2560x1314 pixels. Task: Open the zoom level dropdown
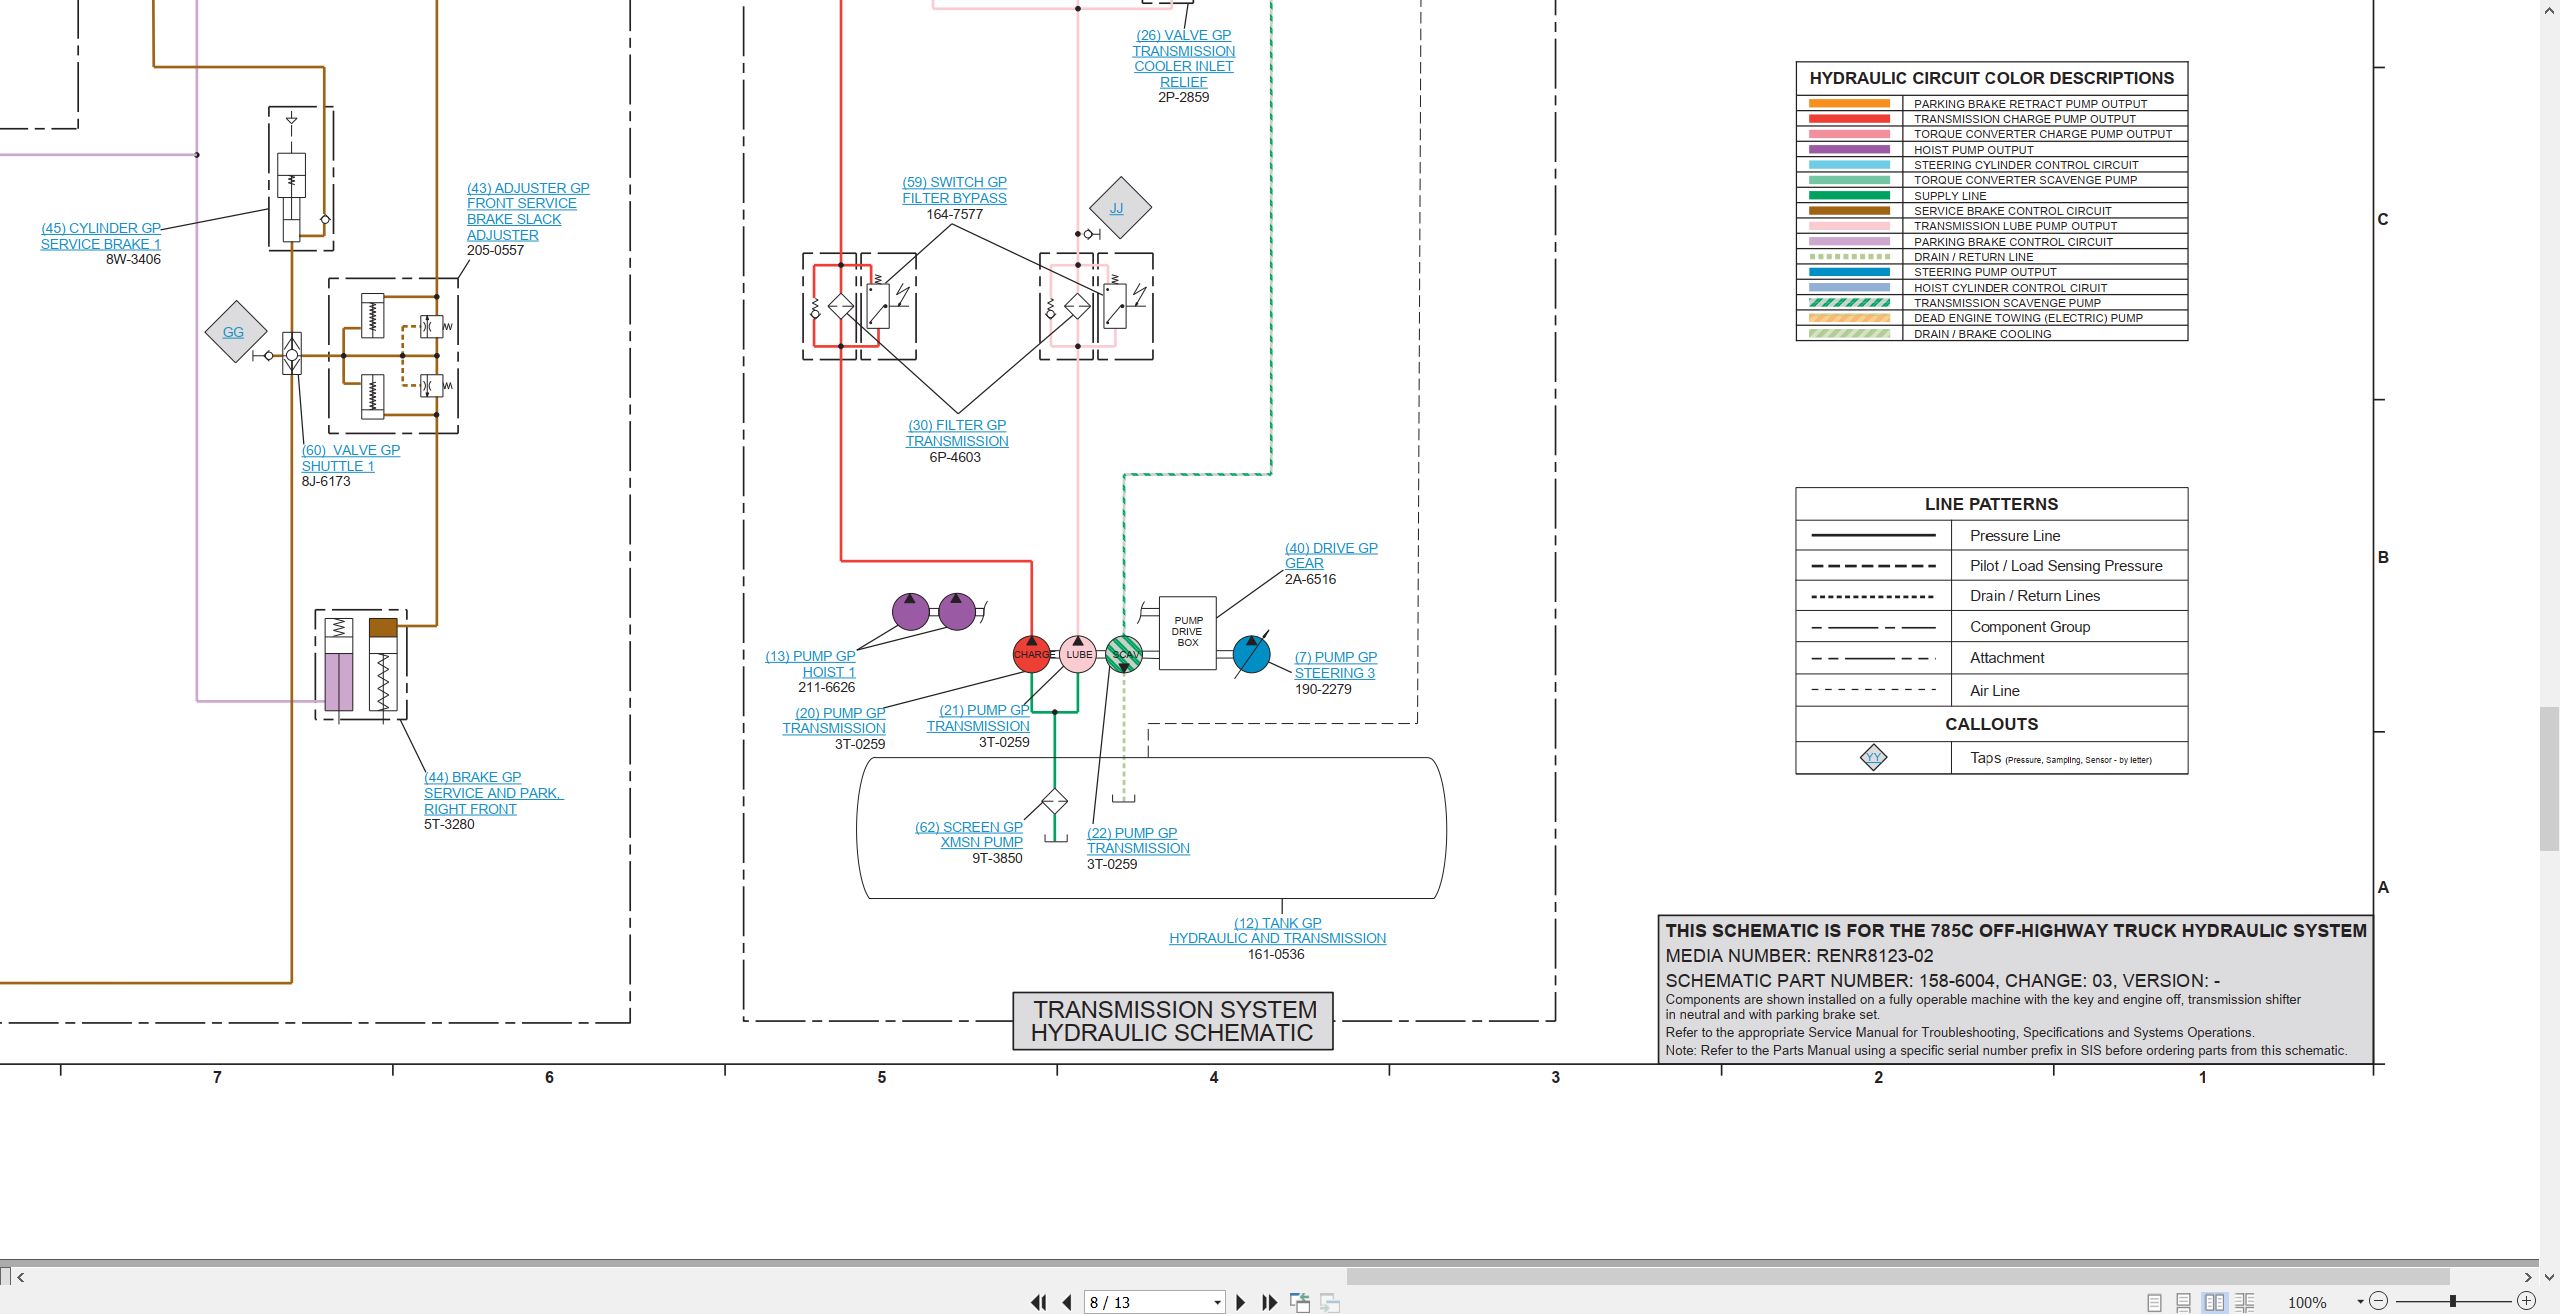pos(2360,1301)
